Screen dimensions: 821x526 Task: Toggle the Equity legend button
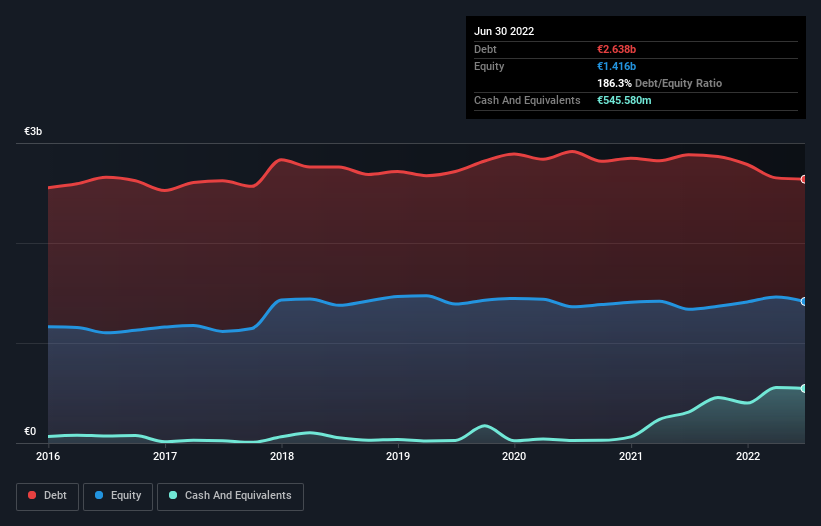[x=118, y=496]
